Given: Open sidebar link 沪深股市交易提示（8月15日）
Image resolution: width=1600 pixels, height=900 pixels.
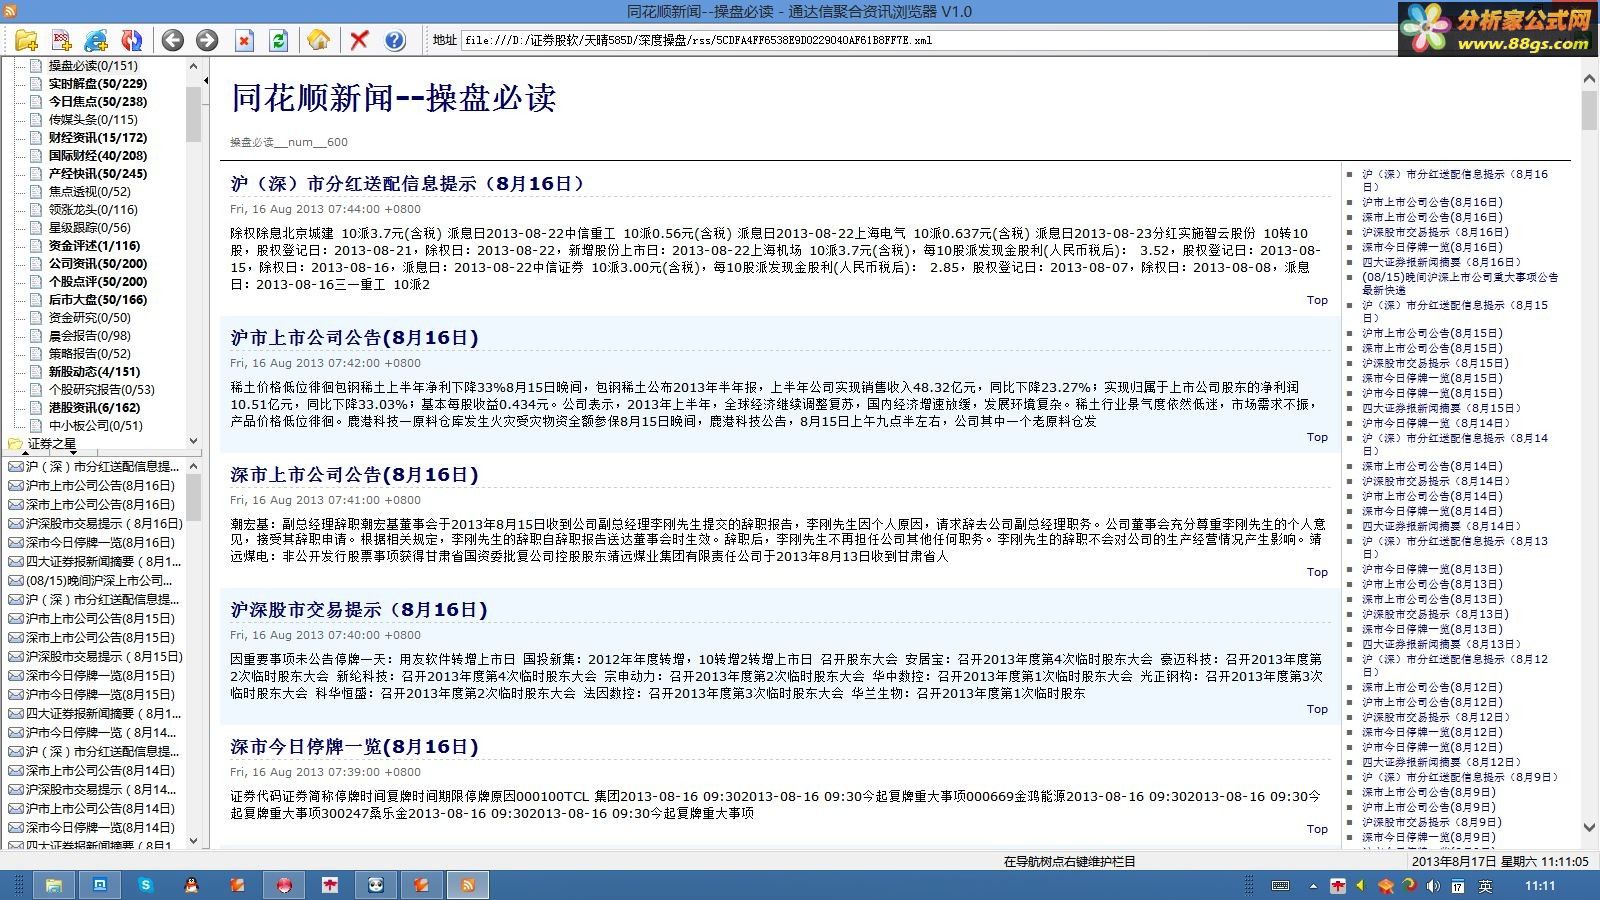Looking at the screenshot, I should click(1435, 363).
